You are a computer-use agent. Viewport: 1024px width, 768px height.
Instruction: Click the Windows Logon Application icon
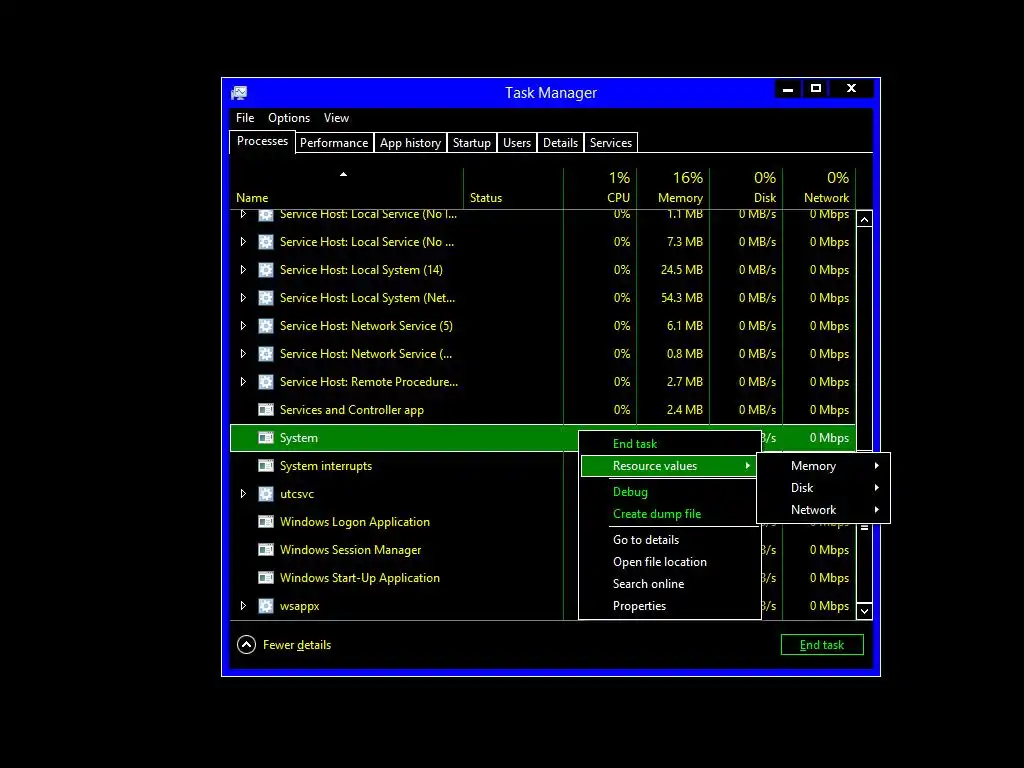tap(266, 522)
